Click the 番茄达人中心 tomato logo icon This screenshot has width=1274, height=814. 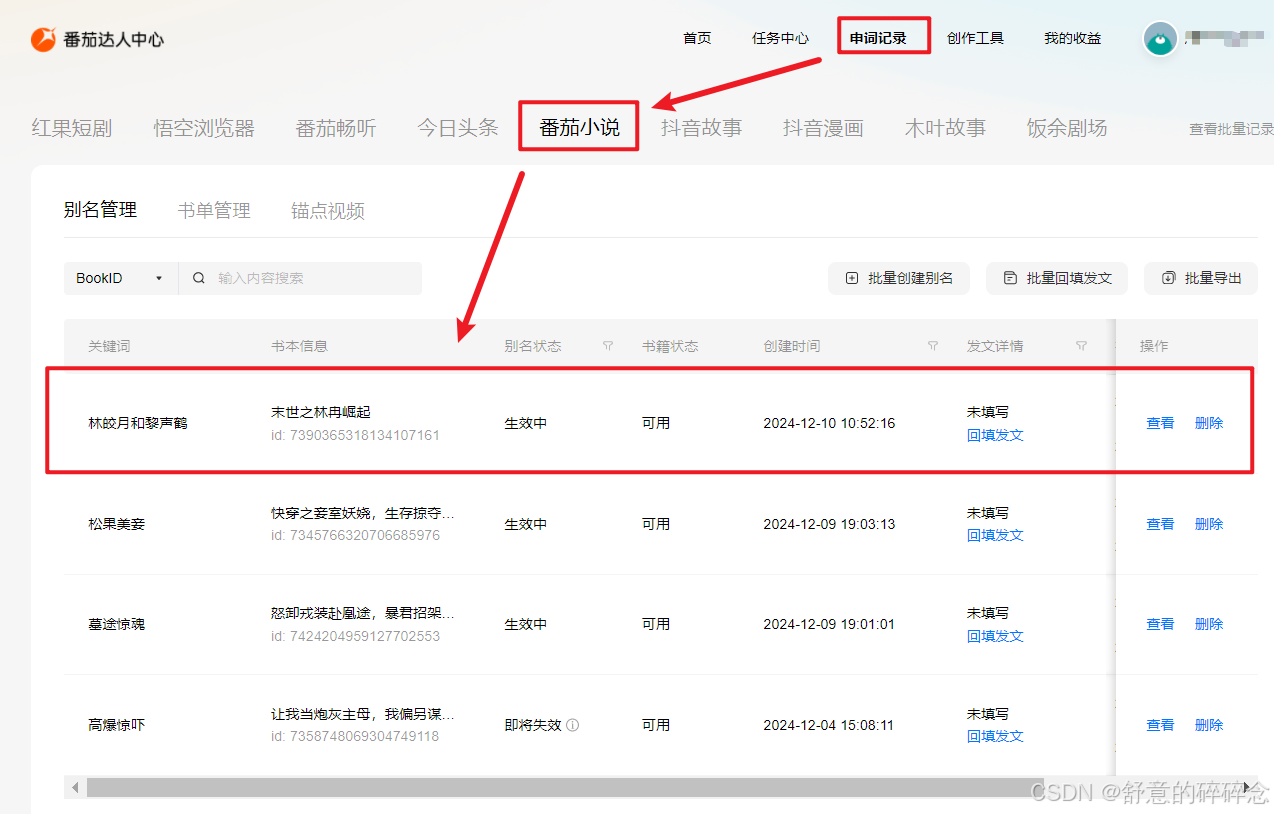pyautogui.click(x=43, y=39)
